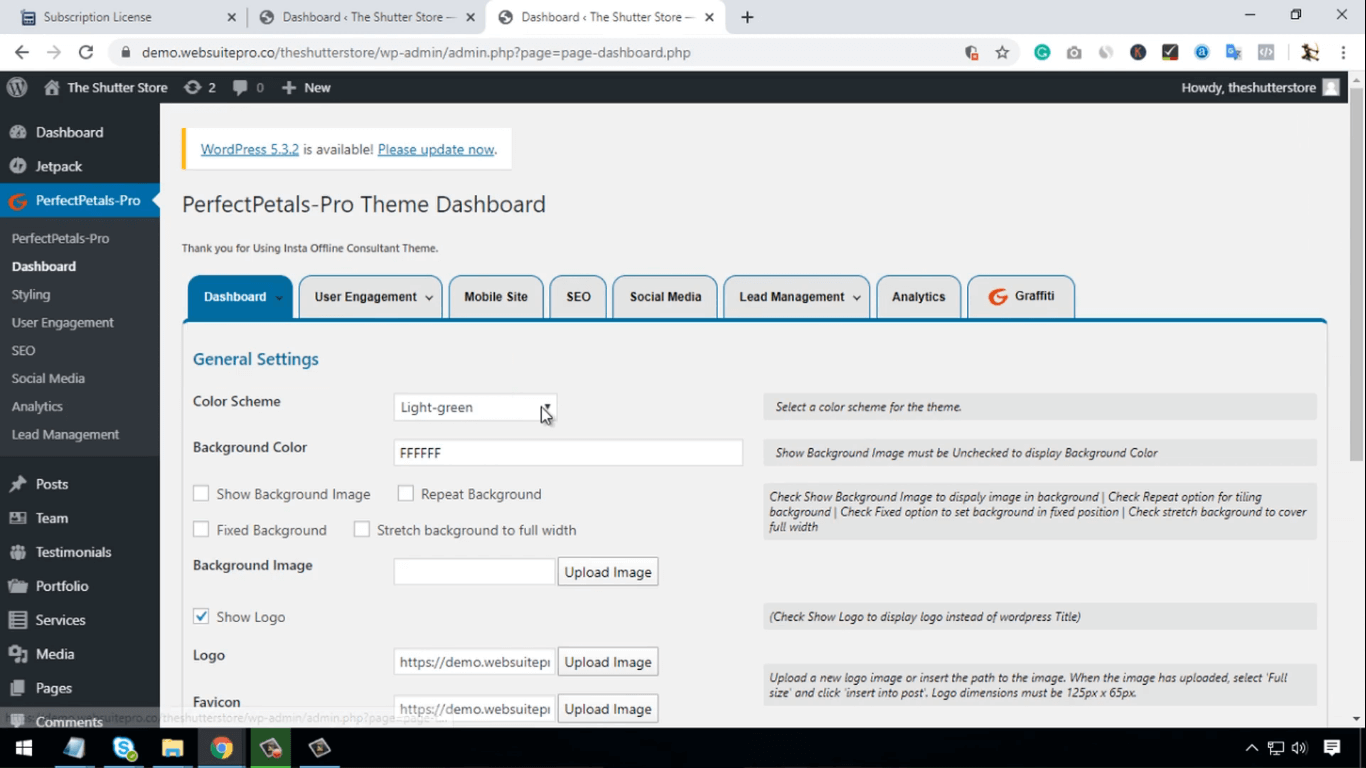Click the Please update now link

pos(436,149)
